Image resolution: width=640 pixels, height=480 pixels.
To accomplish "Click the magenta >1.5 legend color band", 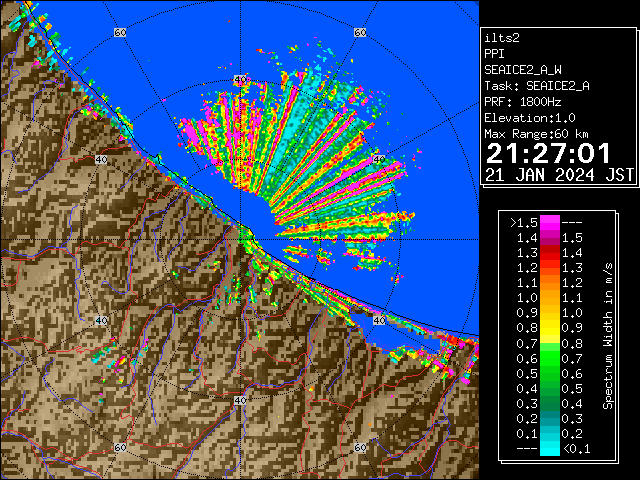I will (549, 222).
